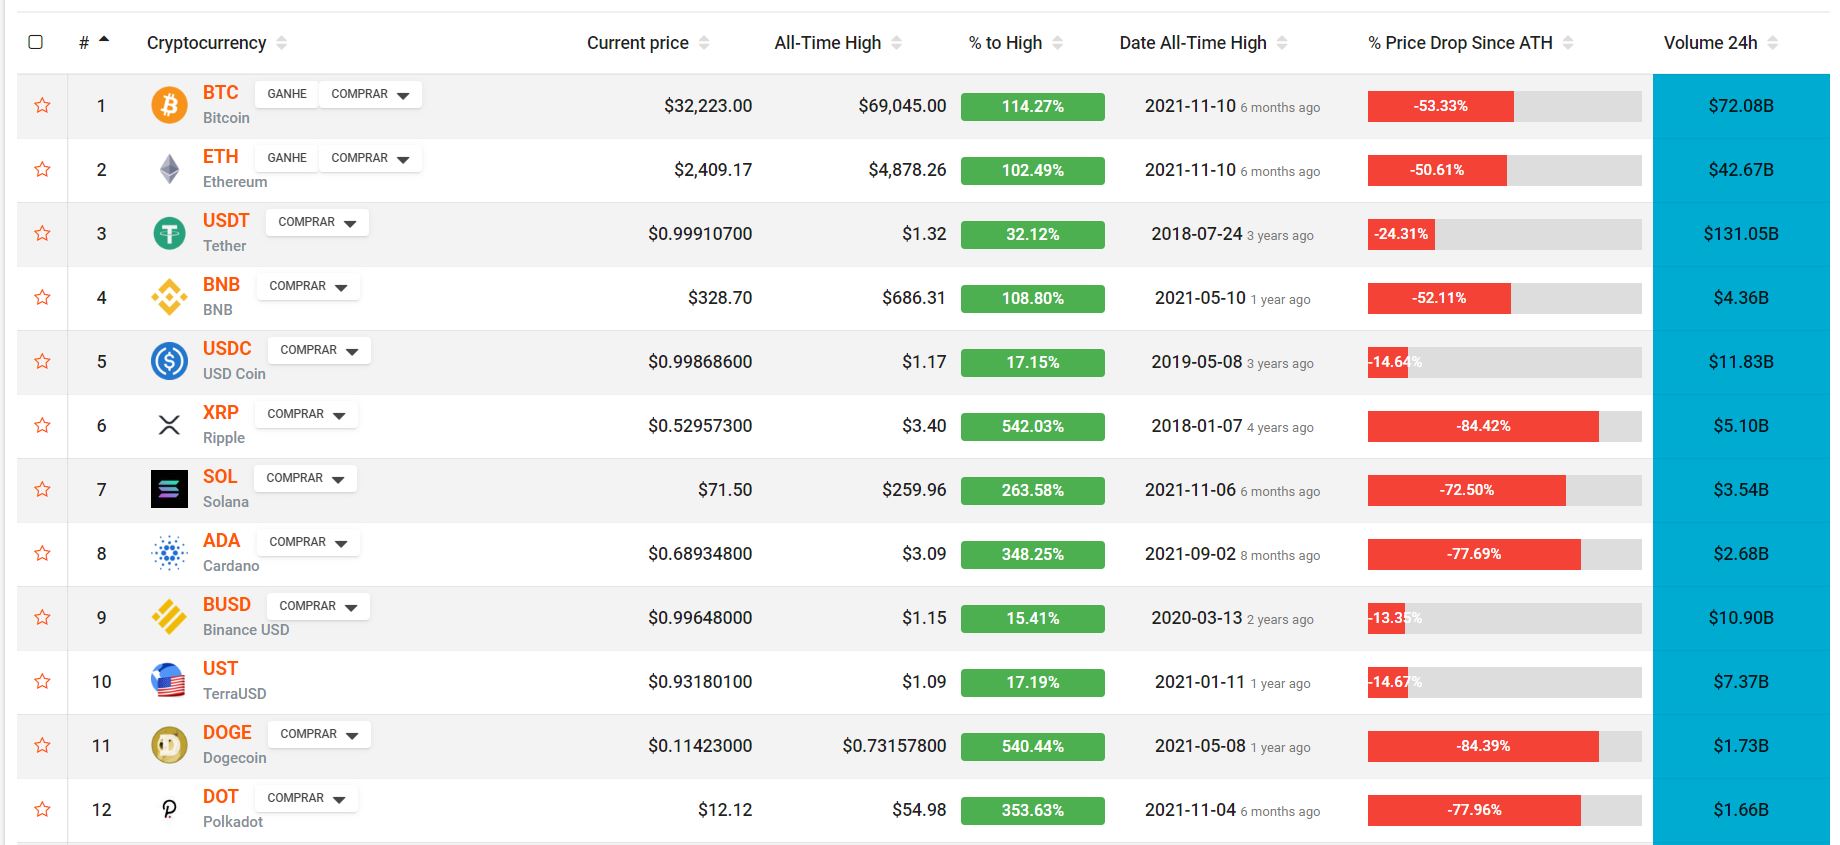Viewport: 1840px width, 845px height.
Task: Open the BTC ticker link
Action: [x=220, y=93]
